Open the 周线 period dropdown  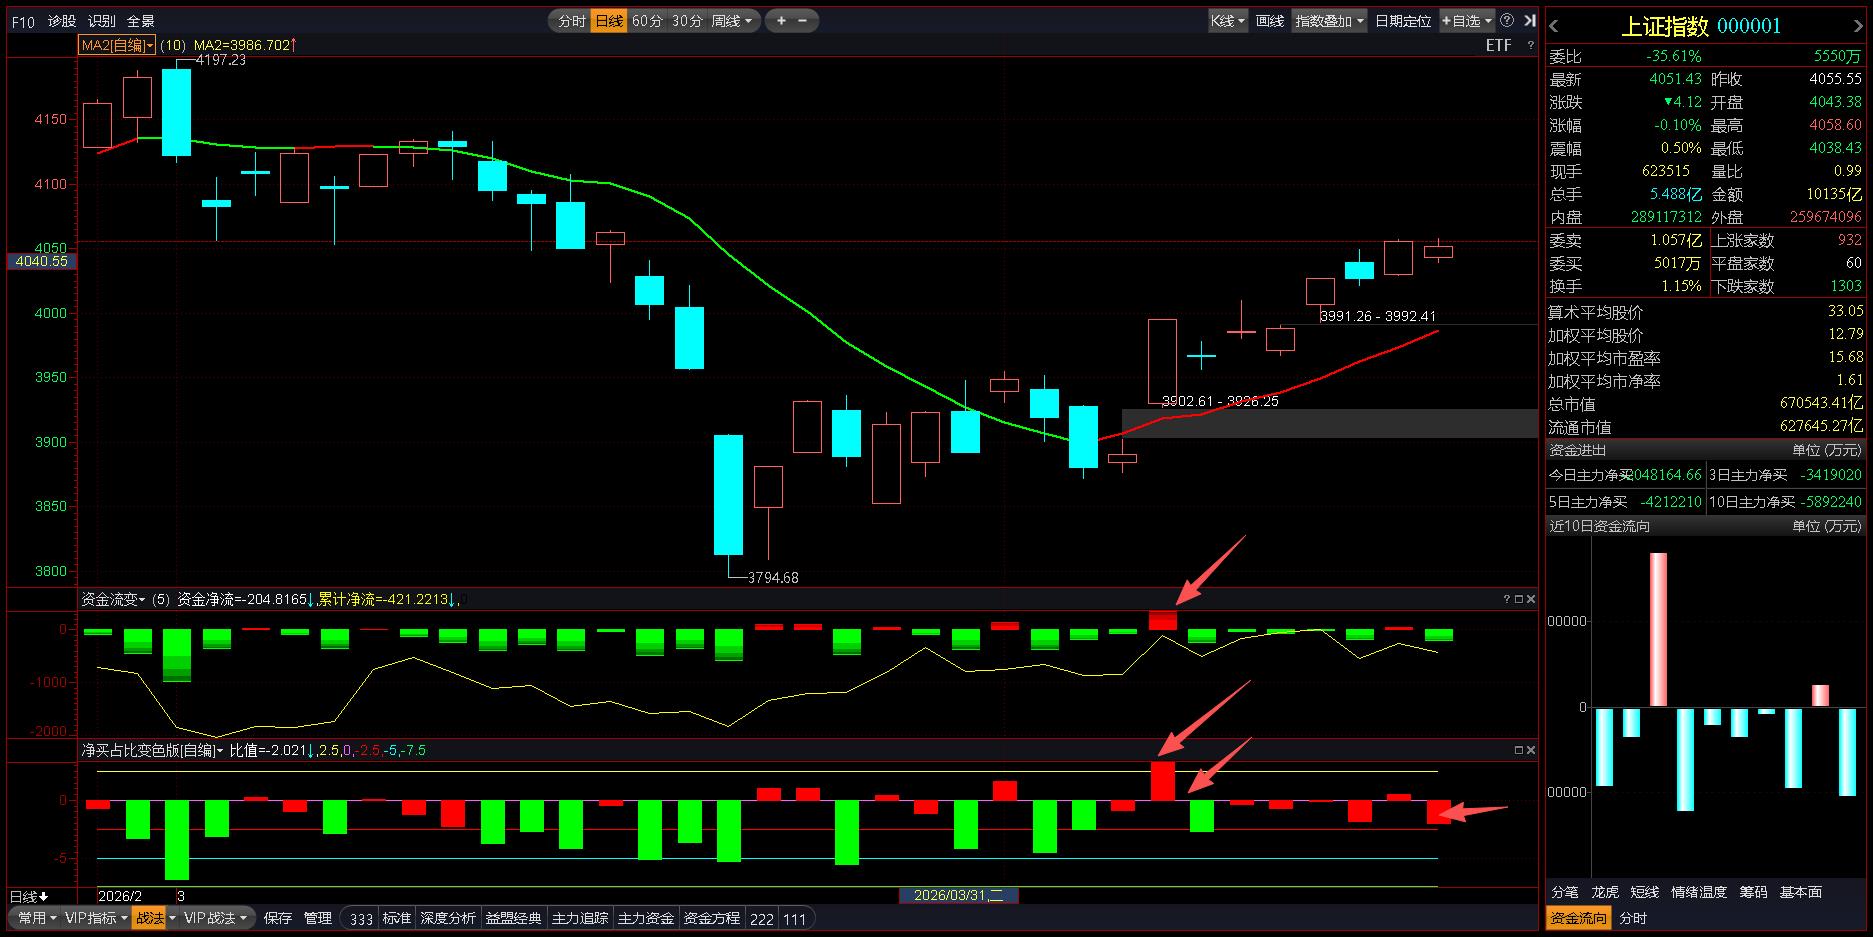click(731, 21)
